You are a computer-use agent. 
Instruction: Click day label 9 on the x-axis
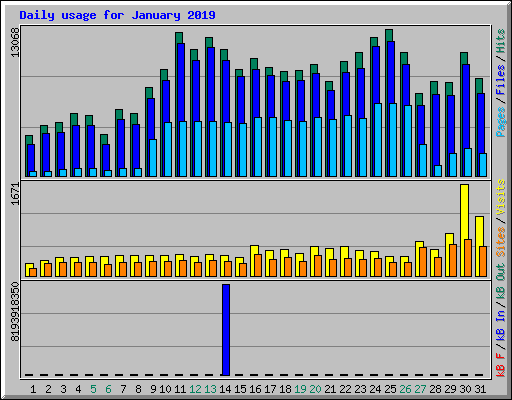(153, 389)
